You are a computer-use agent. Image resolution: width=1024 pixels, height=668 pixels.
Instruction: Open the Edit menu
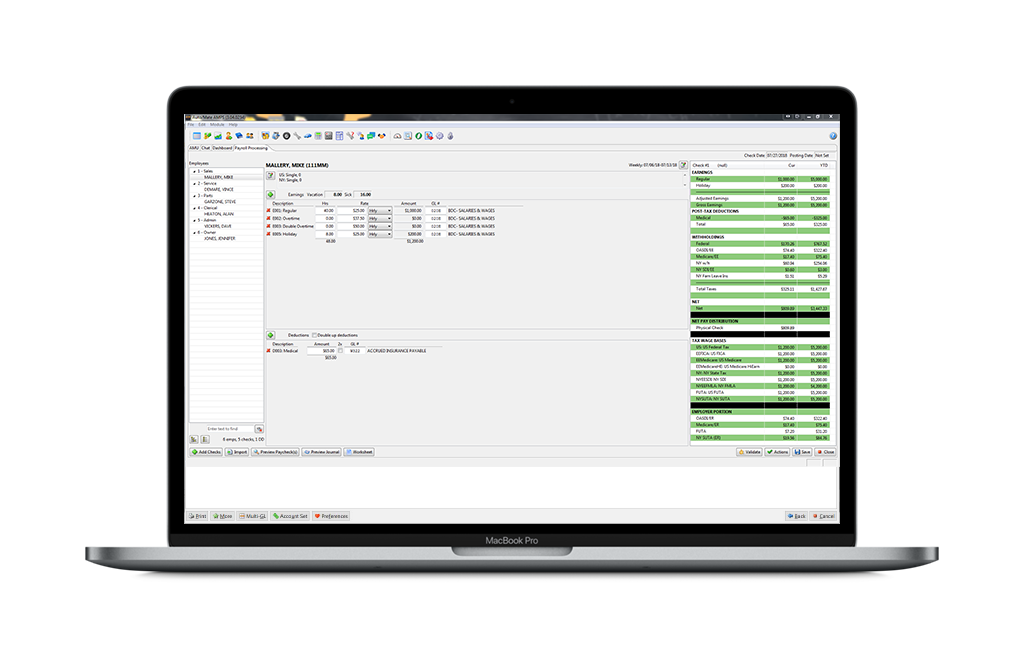click(x=202, y=125)
